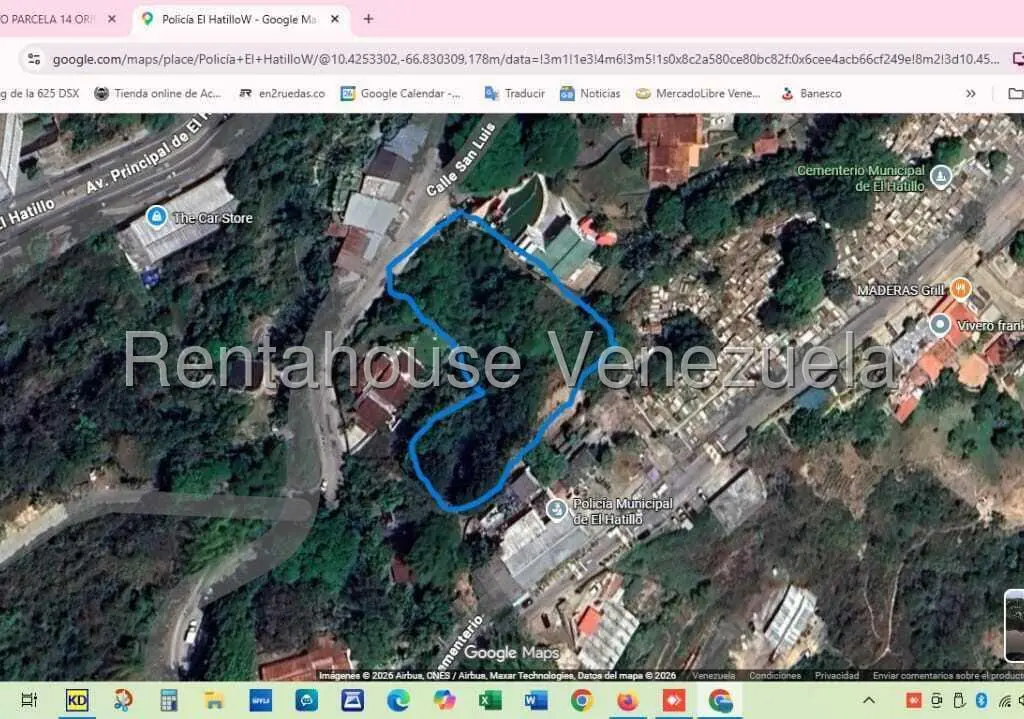This screenshot has height=719, width=1024.
Task: Open Word on taskbar
Action: point(536,701)
